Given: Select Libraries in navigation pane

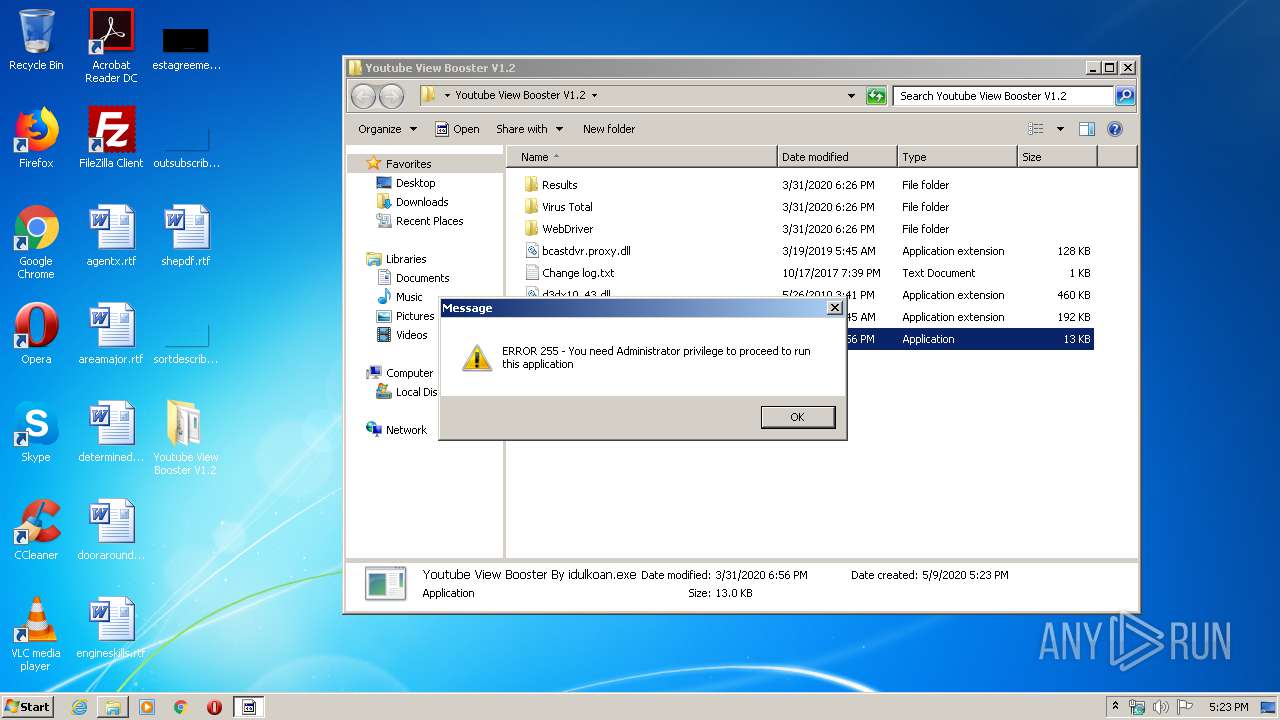Looking at the screenshot, I should 406,259.
